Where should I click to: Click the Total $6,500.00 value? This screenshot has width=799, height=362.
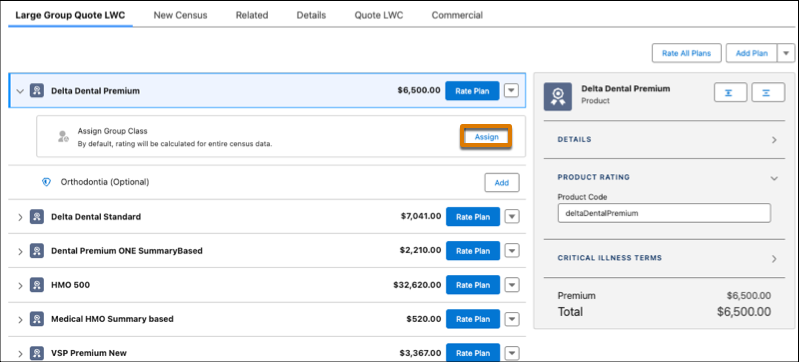click(x=743, y=312)
